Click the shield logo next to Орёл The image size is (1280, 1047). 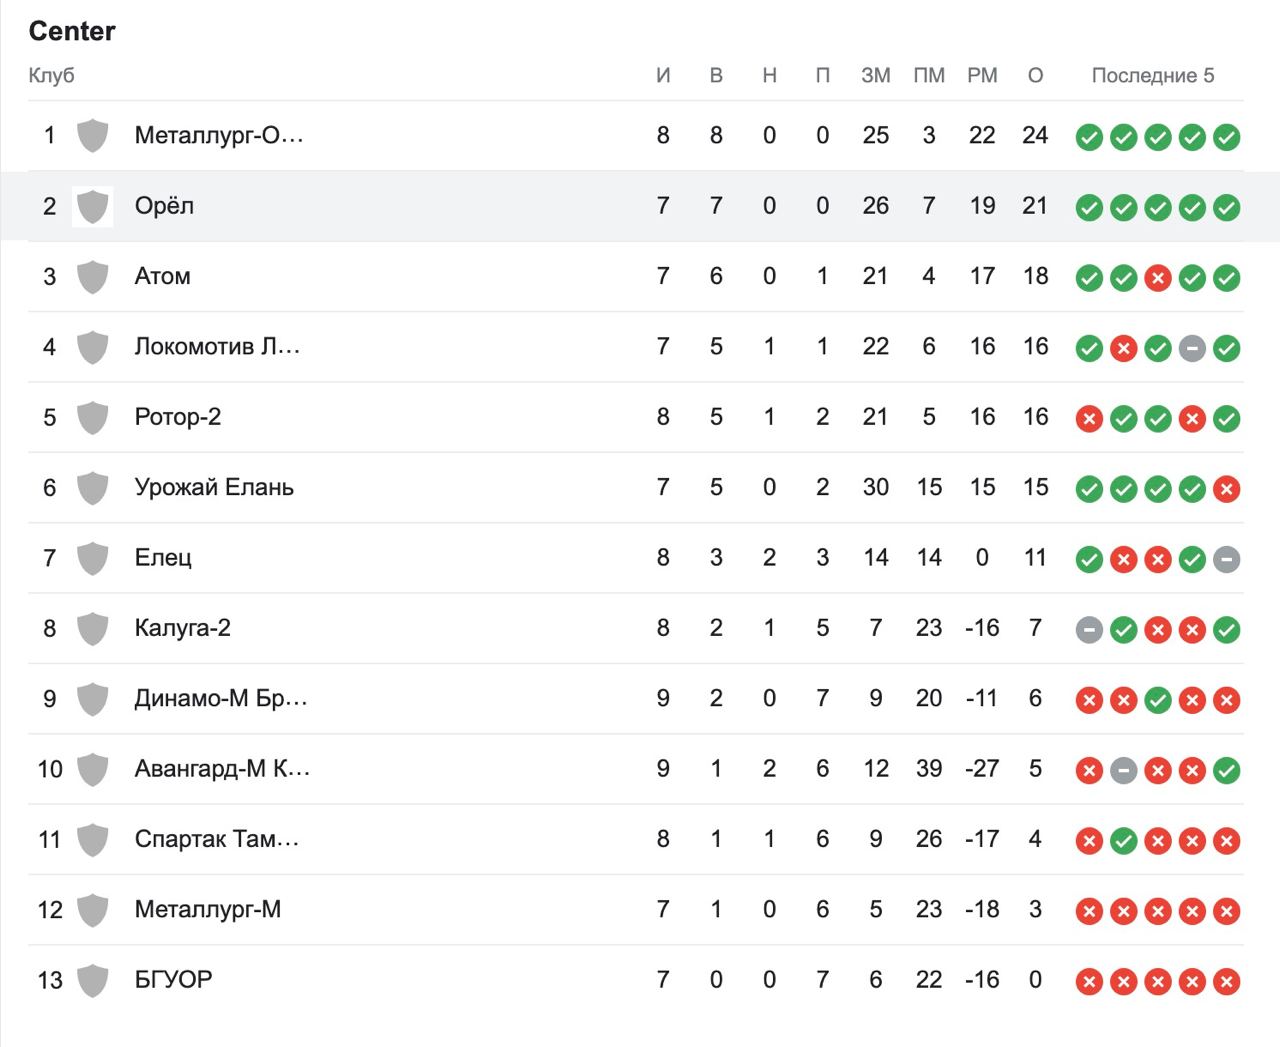(92, 207)
